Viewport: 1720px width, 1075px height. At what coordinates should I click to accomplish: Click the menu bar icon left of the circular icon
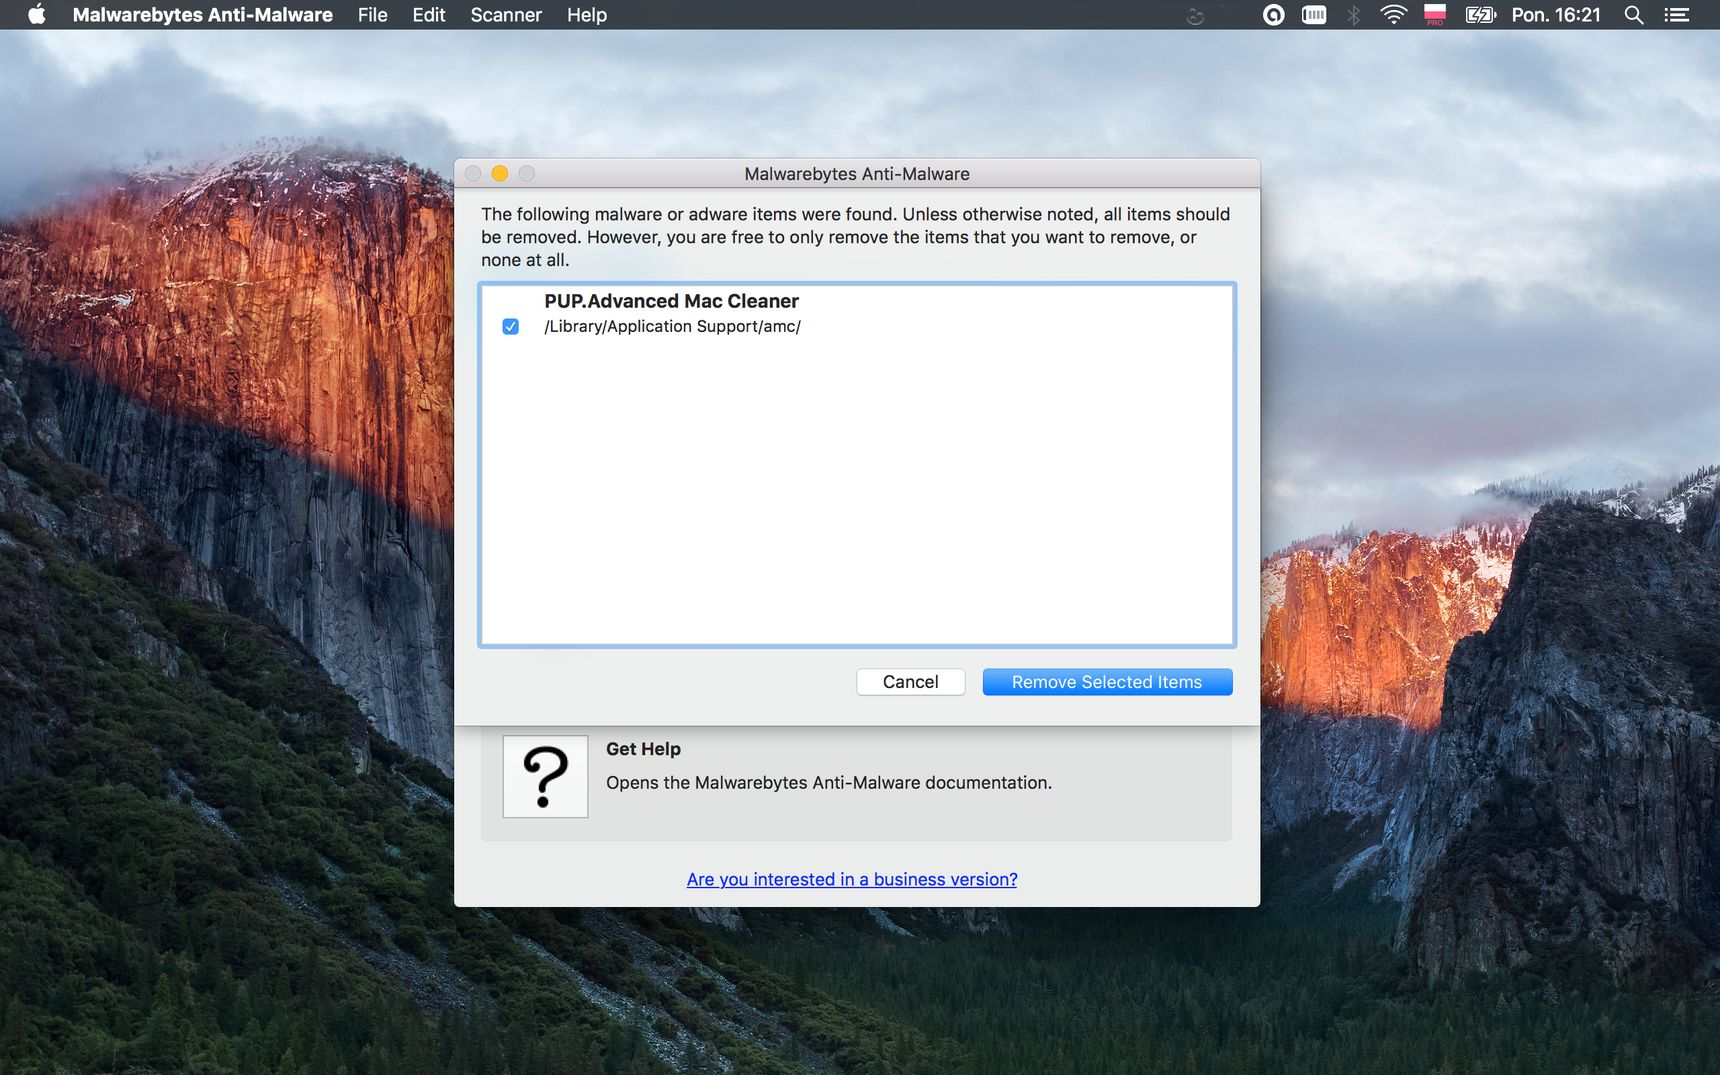coord(1195,16)
